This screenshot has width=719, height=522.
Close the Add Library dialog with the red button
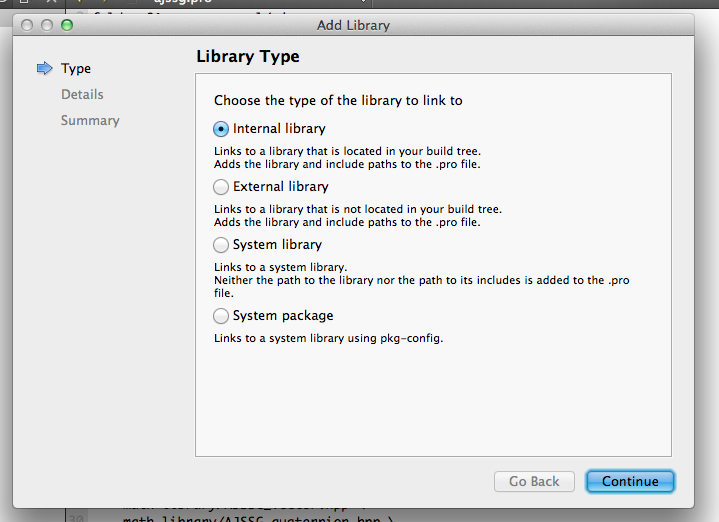pyautogui.click(x=27, y=24)
